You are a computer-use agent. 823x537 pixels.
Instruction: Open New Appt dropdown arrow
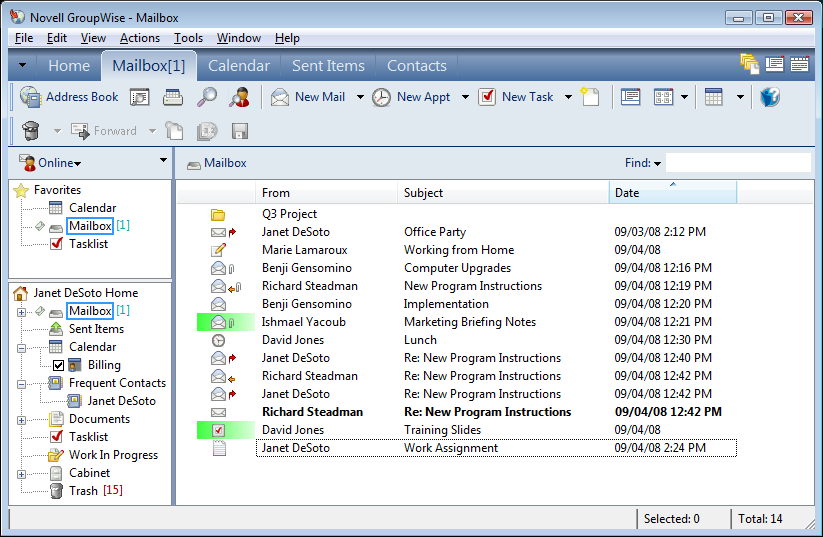pos(465,97)
